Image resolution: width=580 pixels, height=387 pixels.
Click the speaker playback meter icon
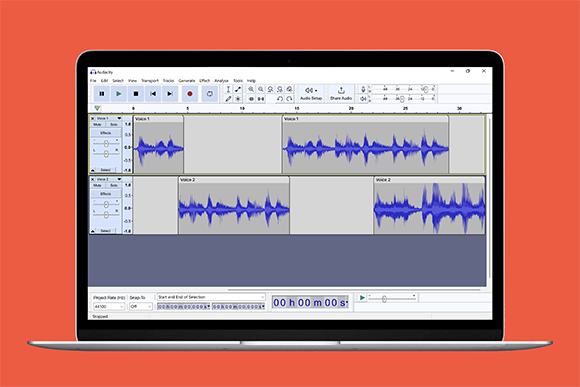coord(363,99)
